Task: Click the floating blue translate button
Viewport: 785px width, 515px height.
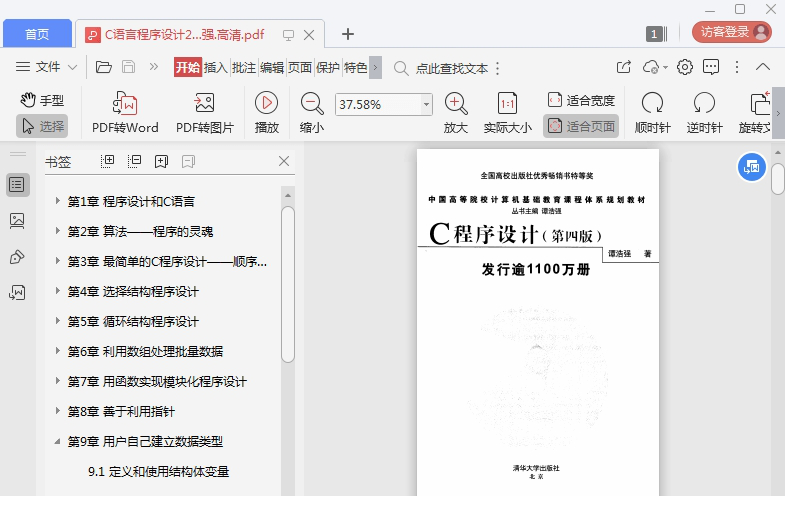Action: click(x=751, y=167)
